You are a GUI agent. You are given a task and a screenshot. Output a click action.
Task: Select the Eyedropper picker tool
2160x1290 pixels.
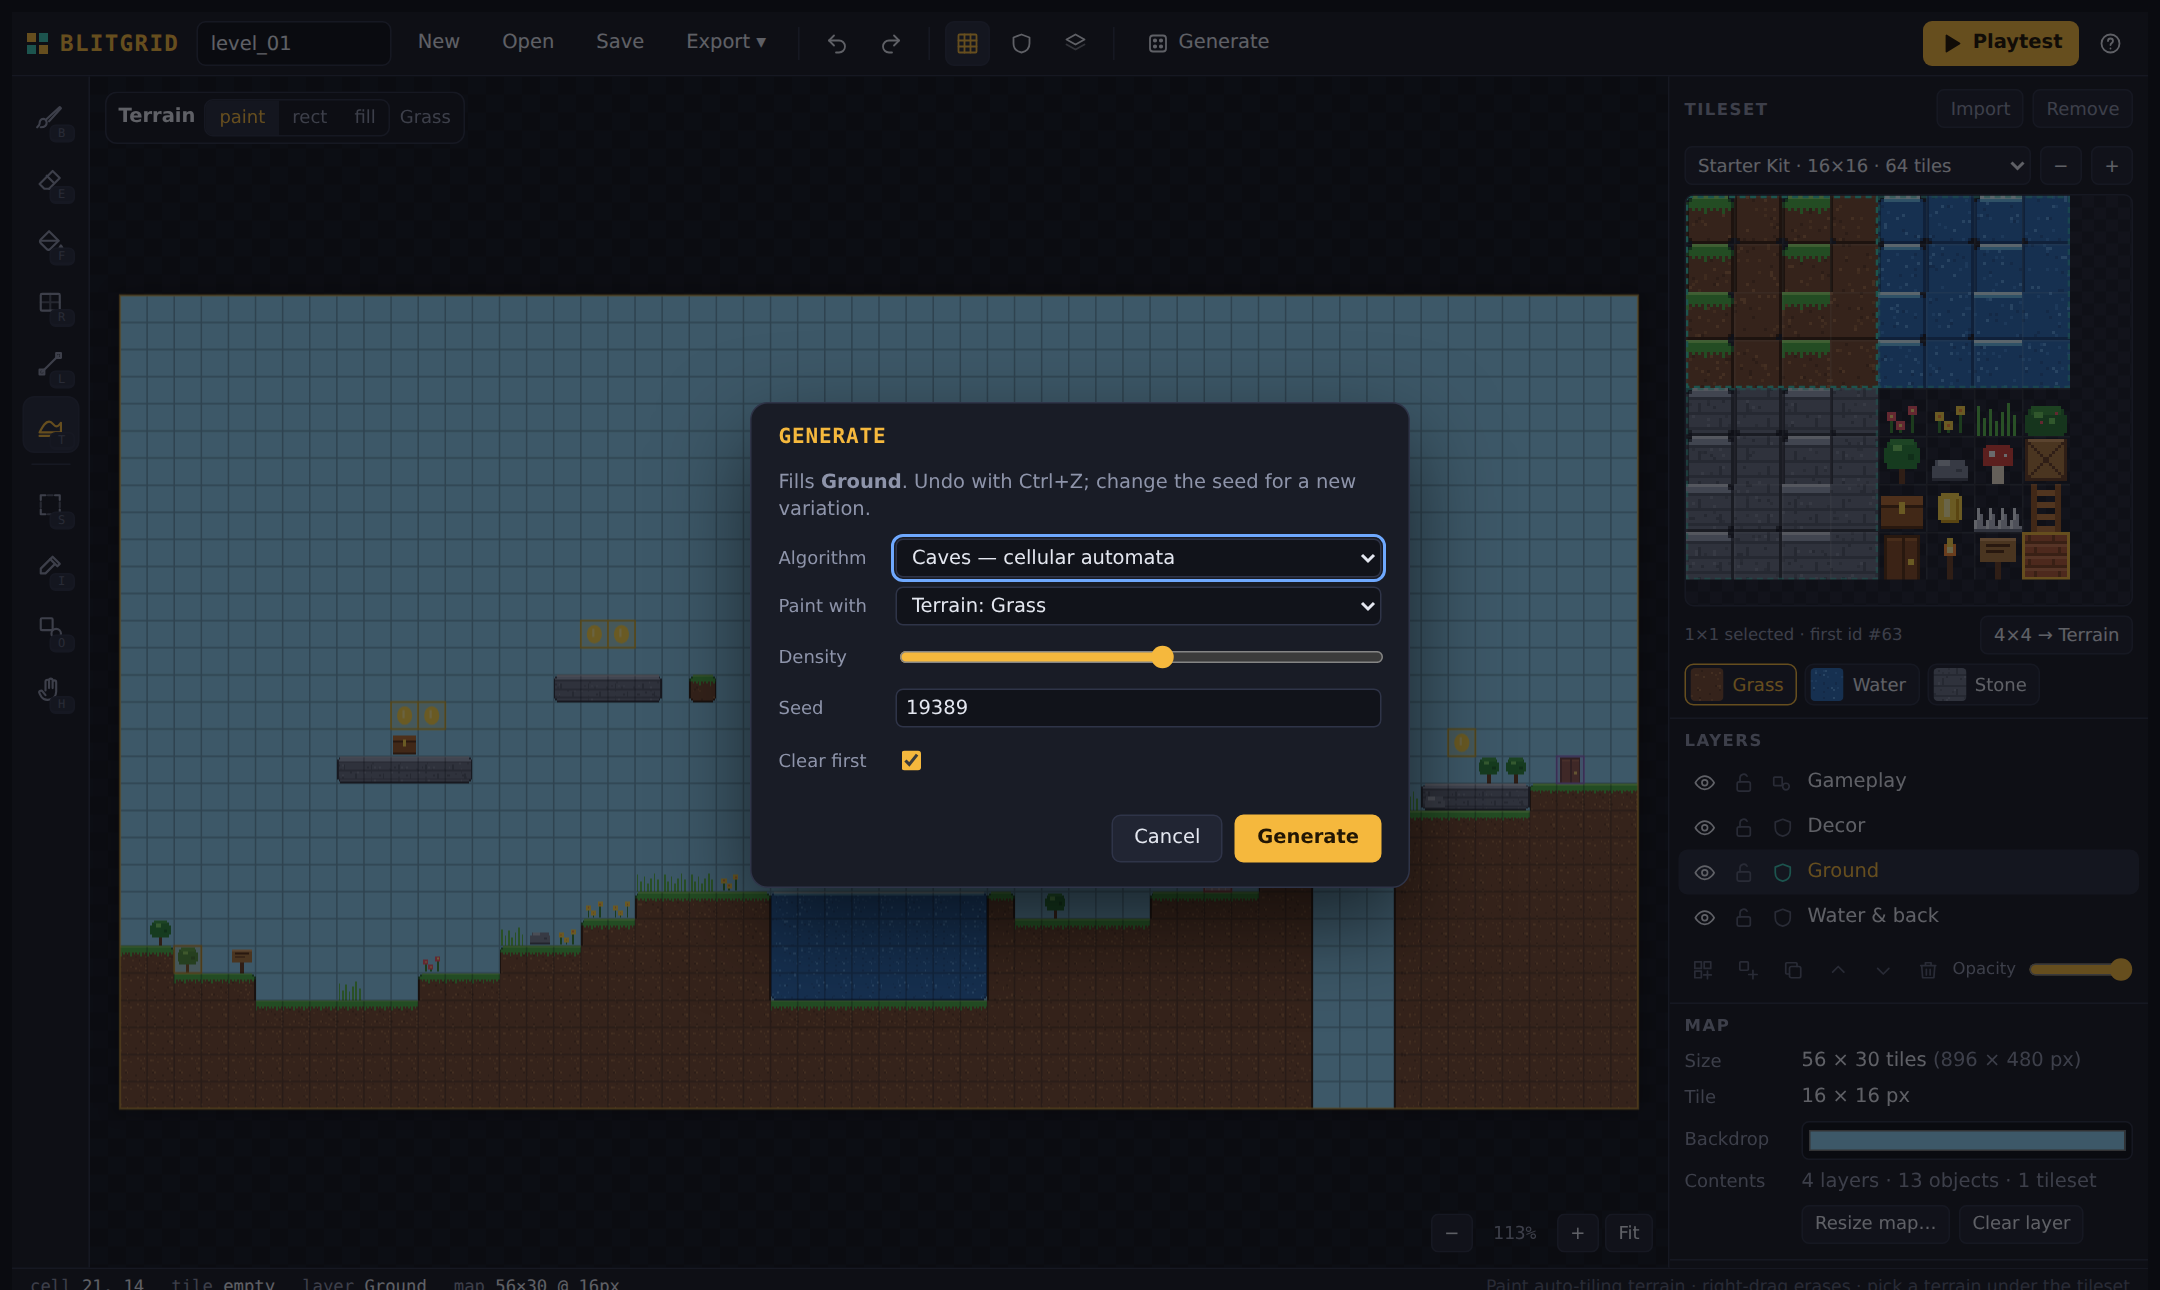pos(50,566)
